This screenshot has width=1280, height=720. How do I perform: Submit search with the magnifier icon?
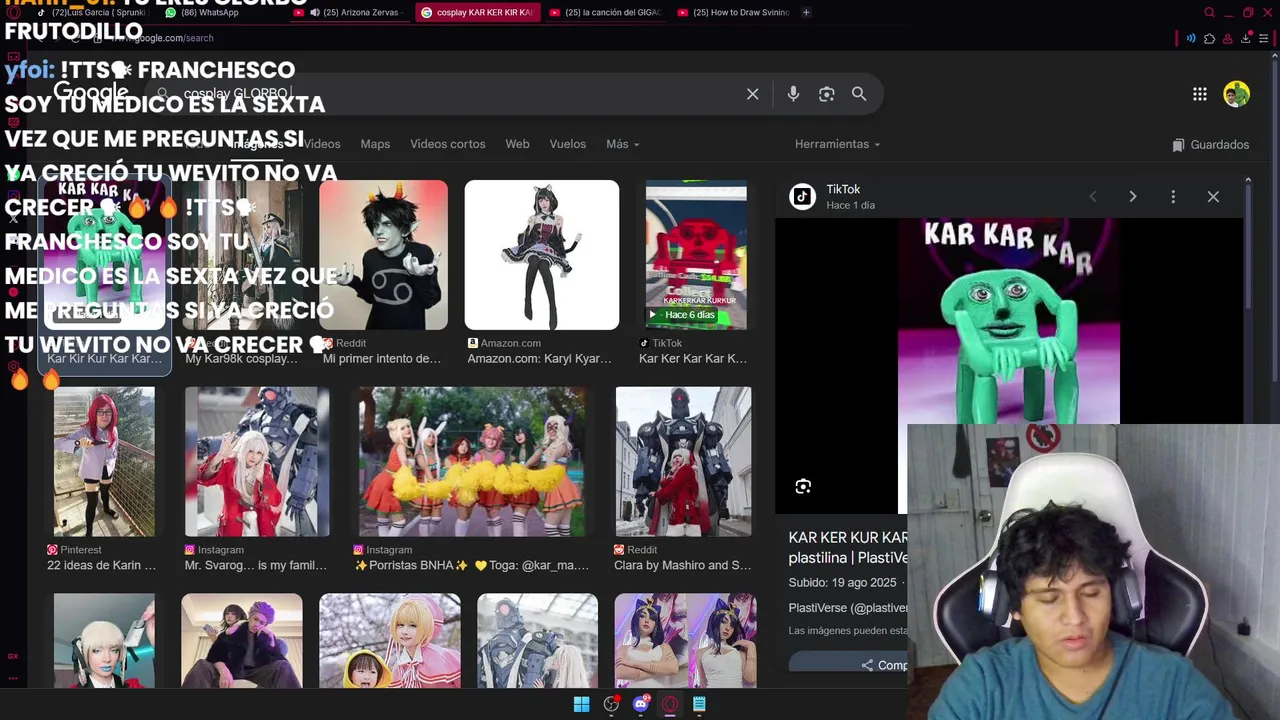pos(859,94)
